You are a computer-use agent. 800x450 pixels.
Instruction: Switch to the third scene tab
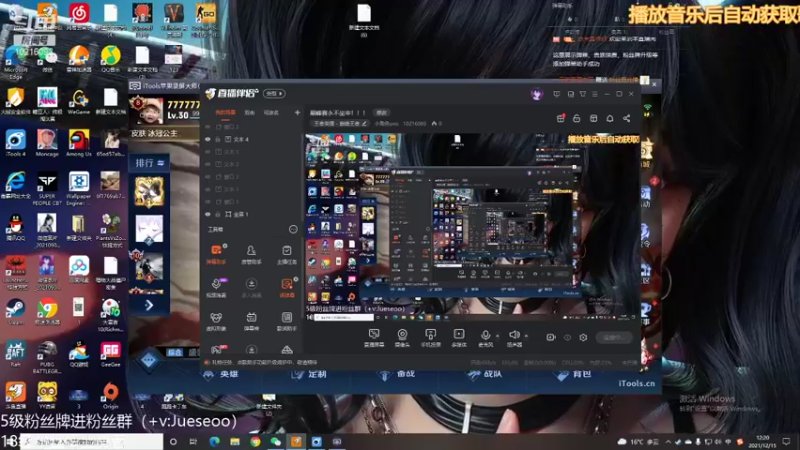click(271, 112)
